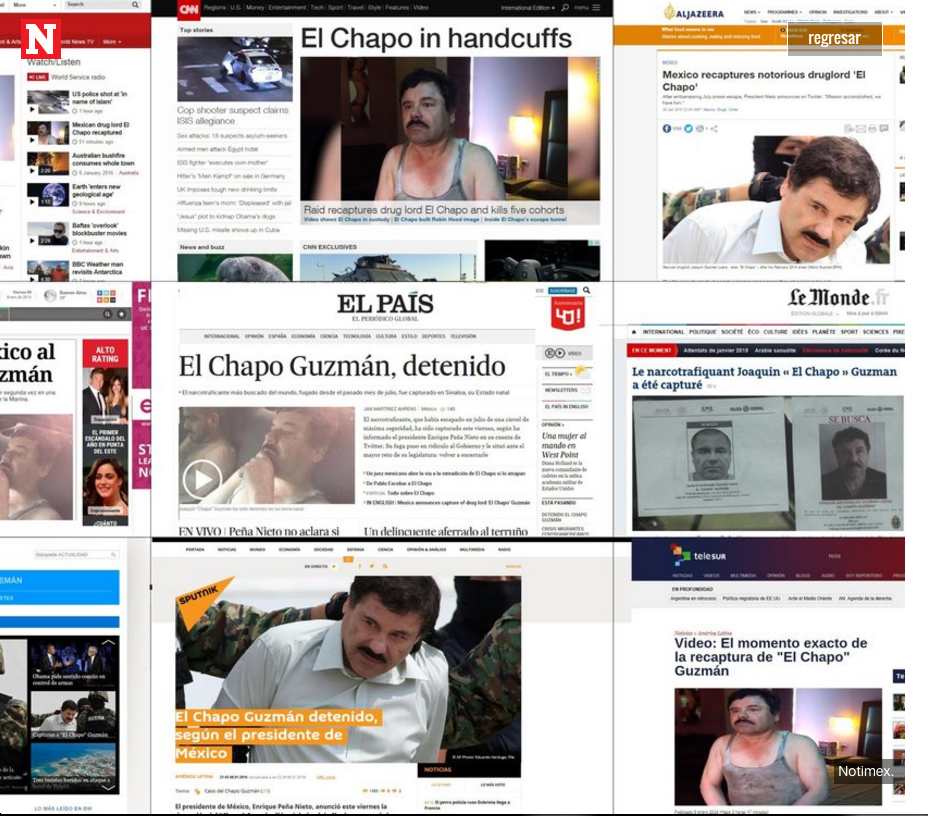Image resolution: width=928 pixels, height=816 pixels.
Task: Open El Chapo in handcuffs headline
Action: coord(436,38)
